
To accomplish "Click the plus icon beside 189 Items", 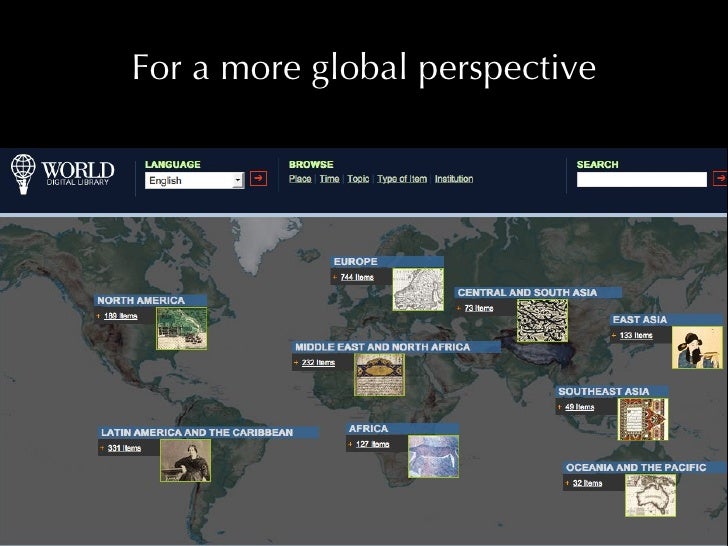I will tap(98, 316).
